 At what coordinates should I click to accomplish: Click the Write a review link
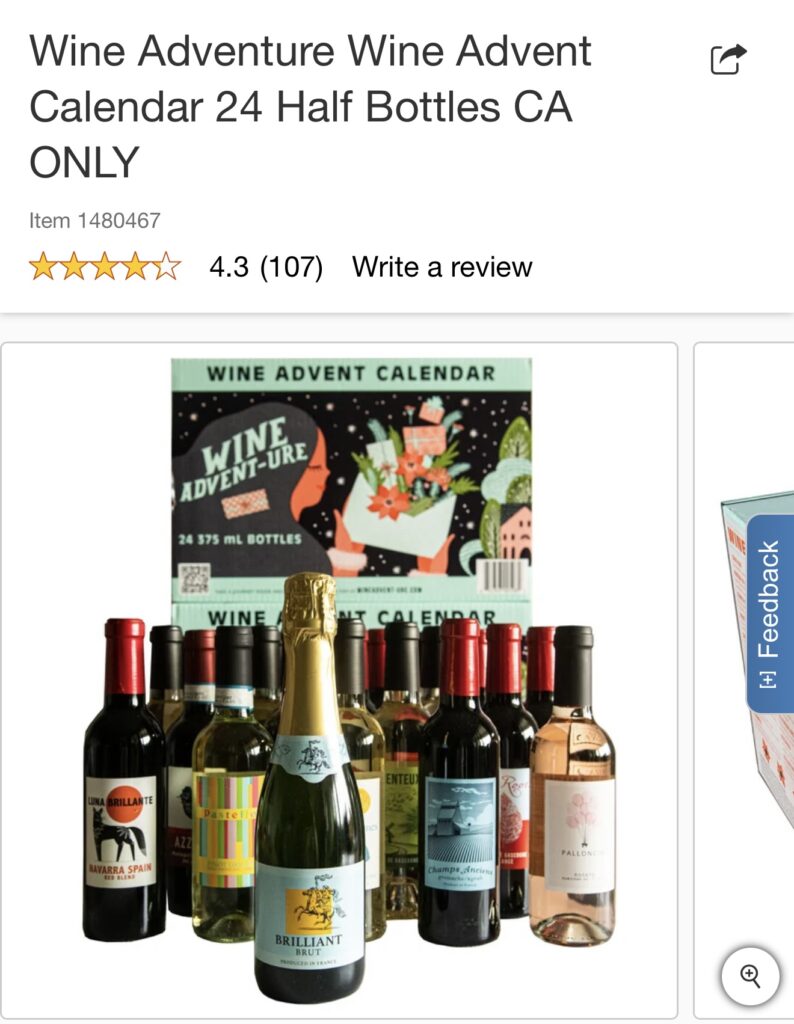tap(442, 267)
